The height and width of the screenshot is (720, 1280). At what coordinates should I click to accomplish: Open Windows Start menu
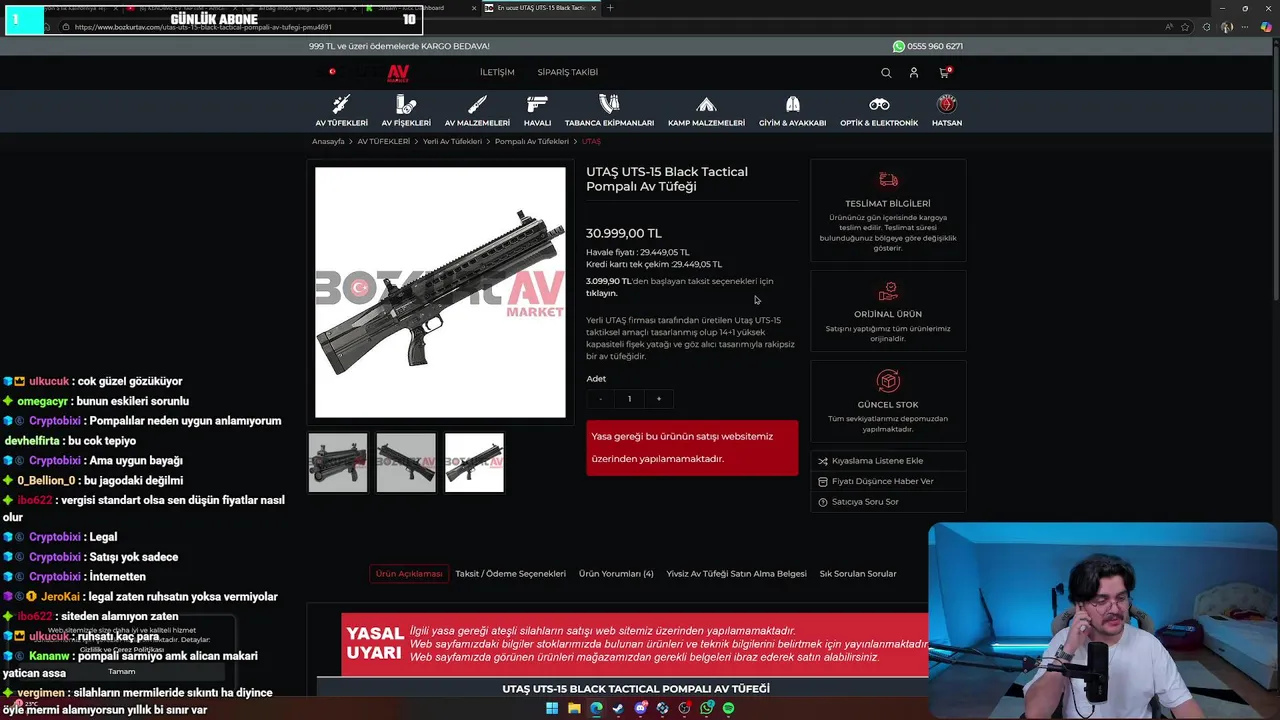coord(552,708)
